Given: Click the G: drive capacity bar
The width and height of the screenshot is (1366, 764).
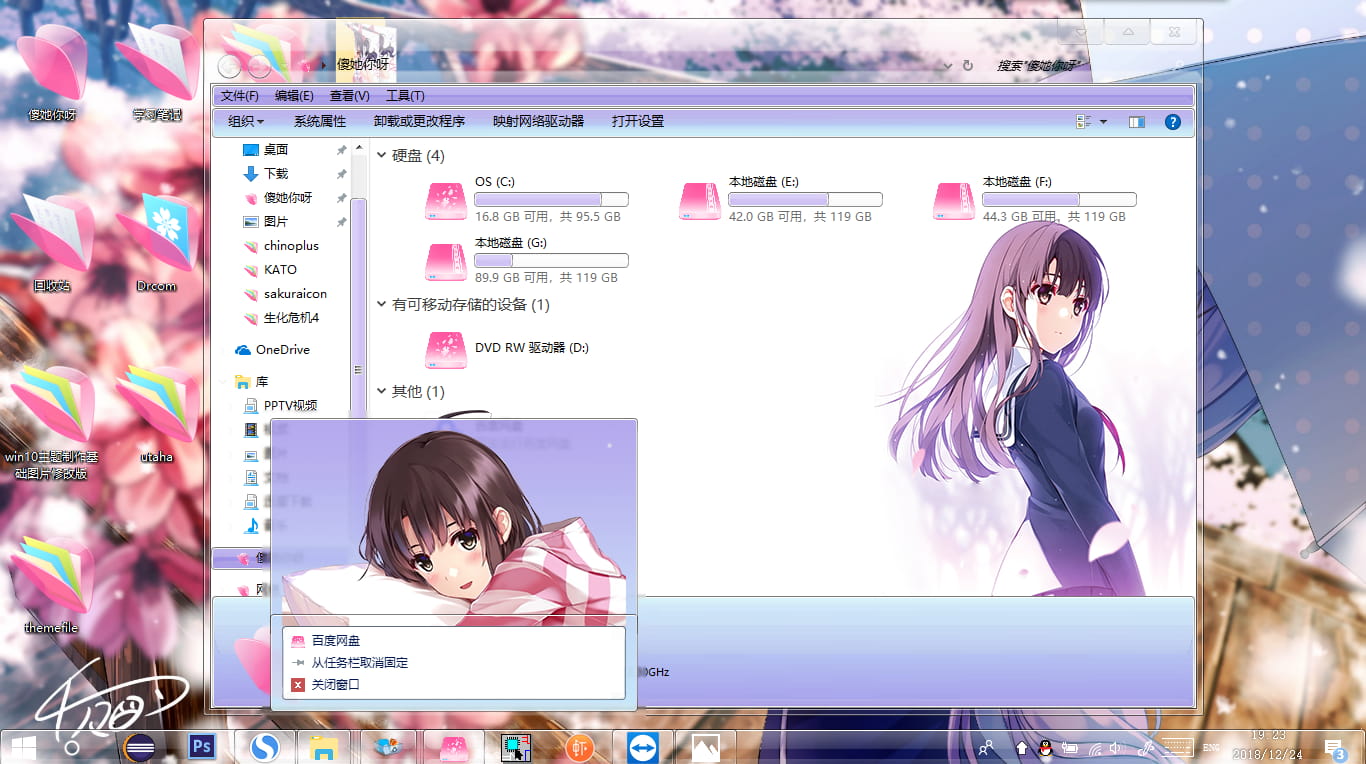Looking at the screenshot, I should point(550,260).
